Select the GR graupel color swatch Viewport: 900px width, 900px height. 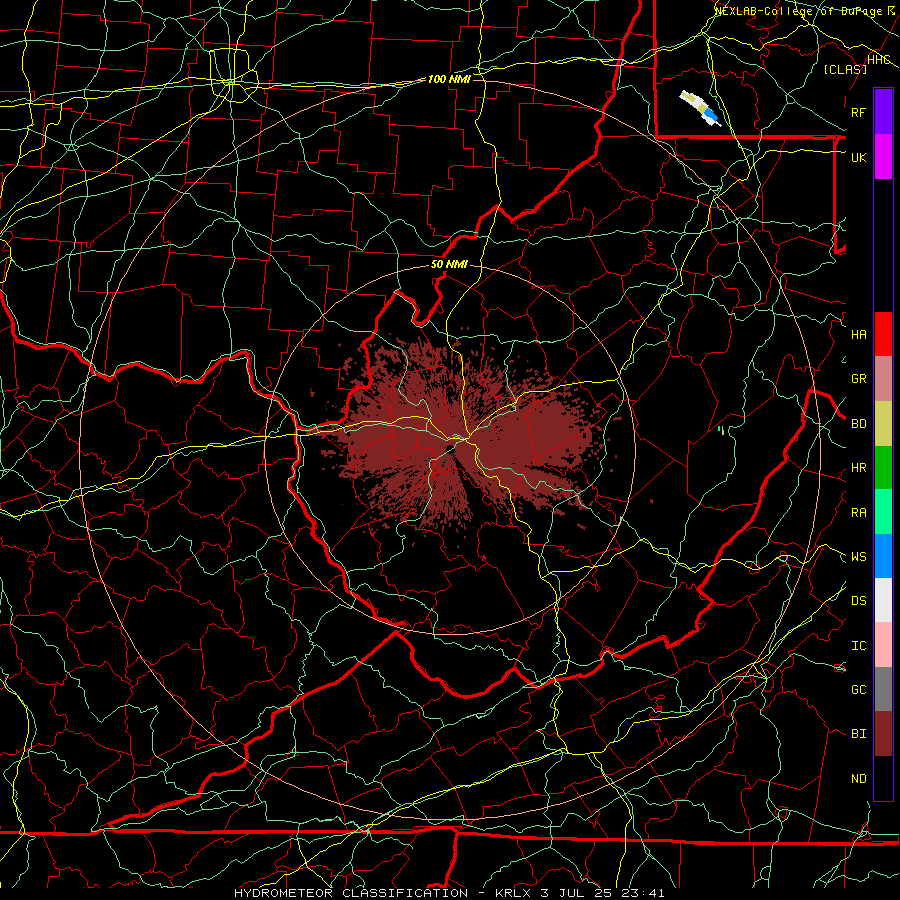click(883, 379)
